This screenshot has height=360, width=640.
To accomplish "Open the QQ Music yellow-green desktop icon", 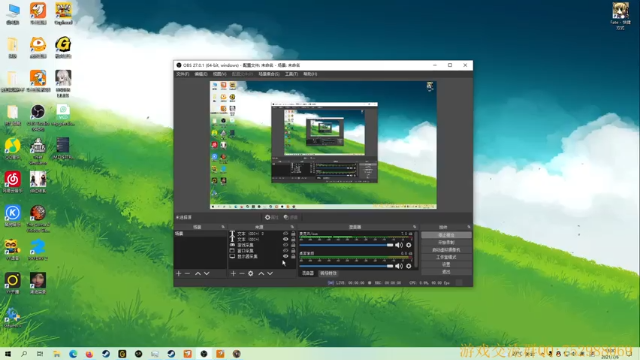I will pos(13,148).
